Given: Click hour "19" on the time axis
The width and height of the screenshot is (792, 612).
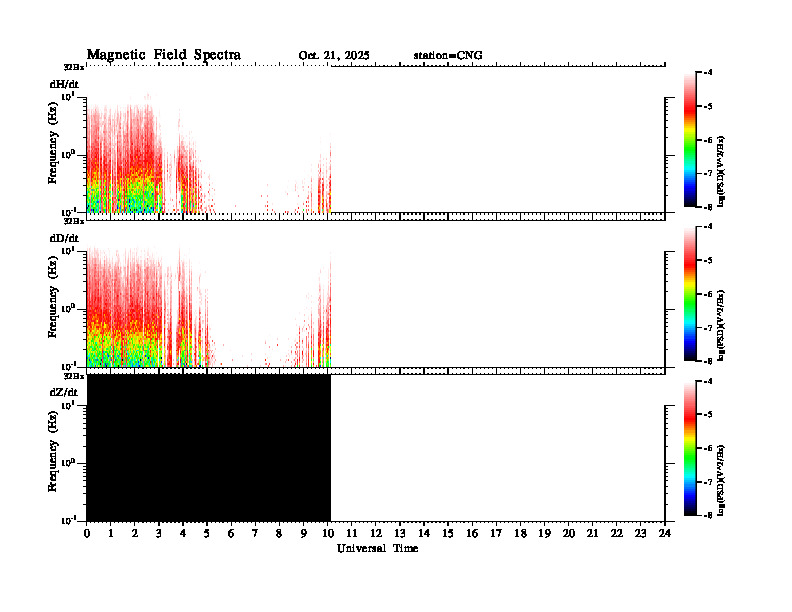Looking at the screenshot, I should (x=544, y=534).
